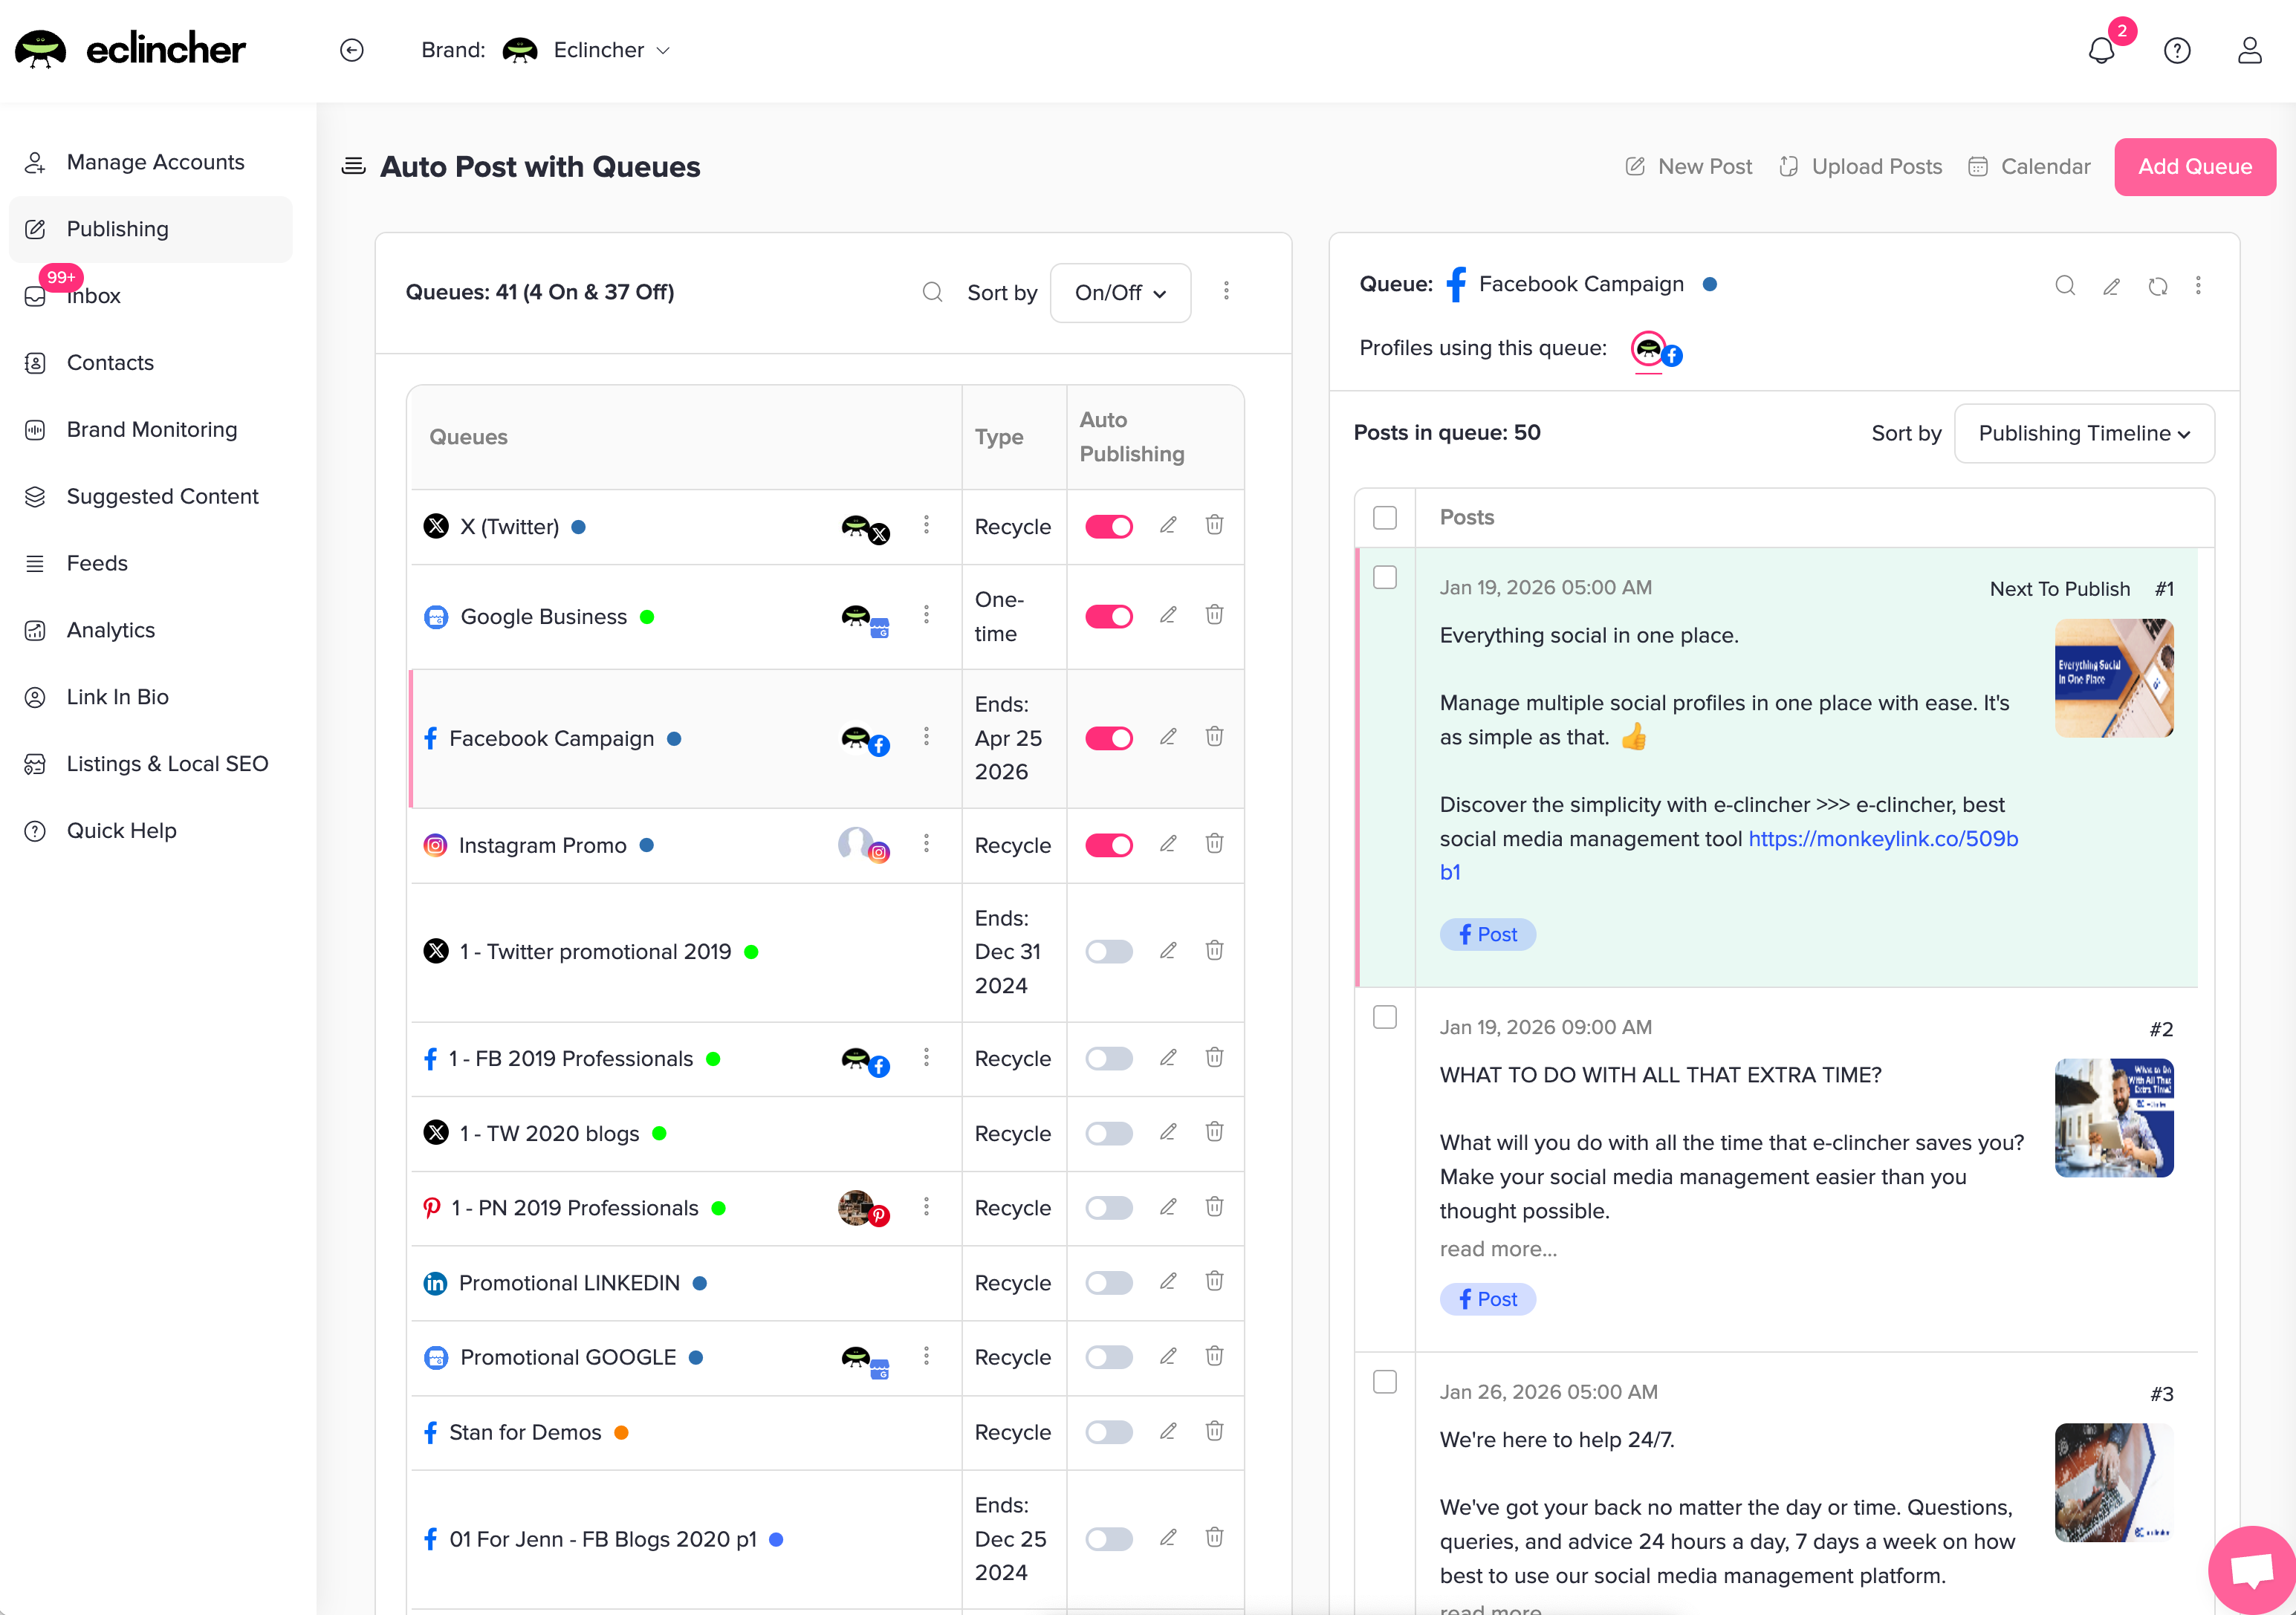Image resolution: width=2296 pixels, height=1615 pixels.
Task: Open the three-dot menu for X (Twitter) queue
Action: click(926, 525)
